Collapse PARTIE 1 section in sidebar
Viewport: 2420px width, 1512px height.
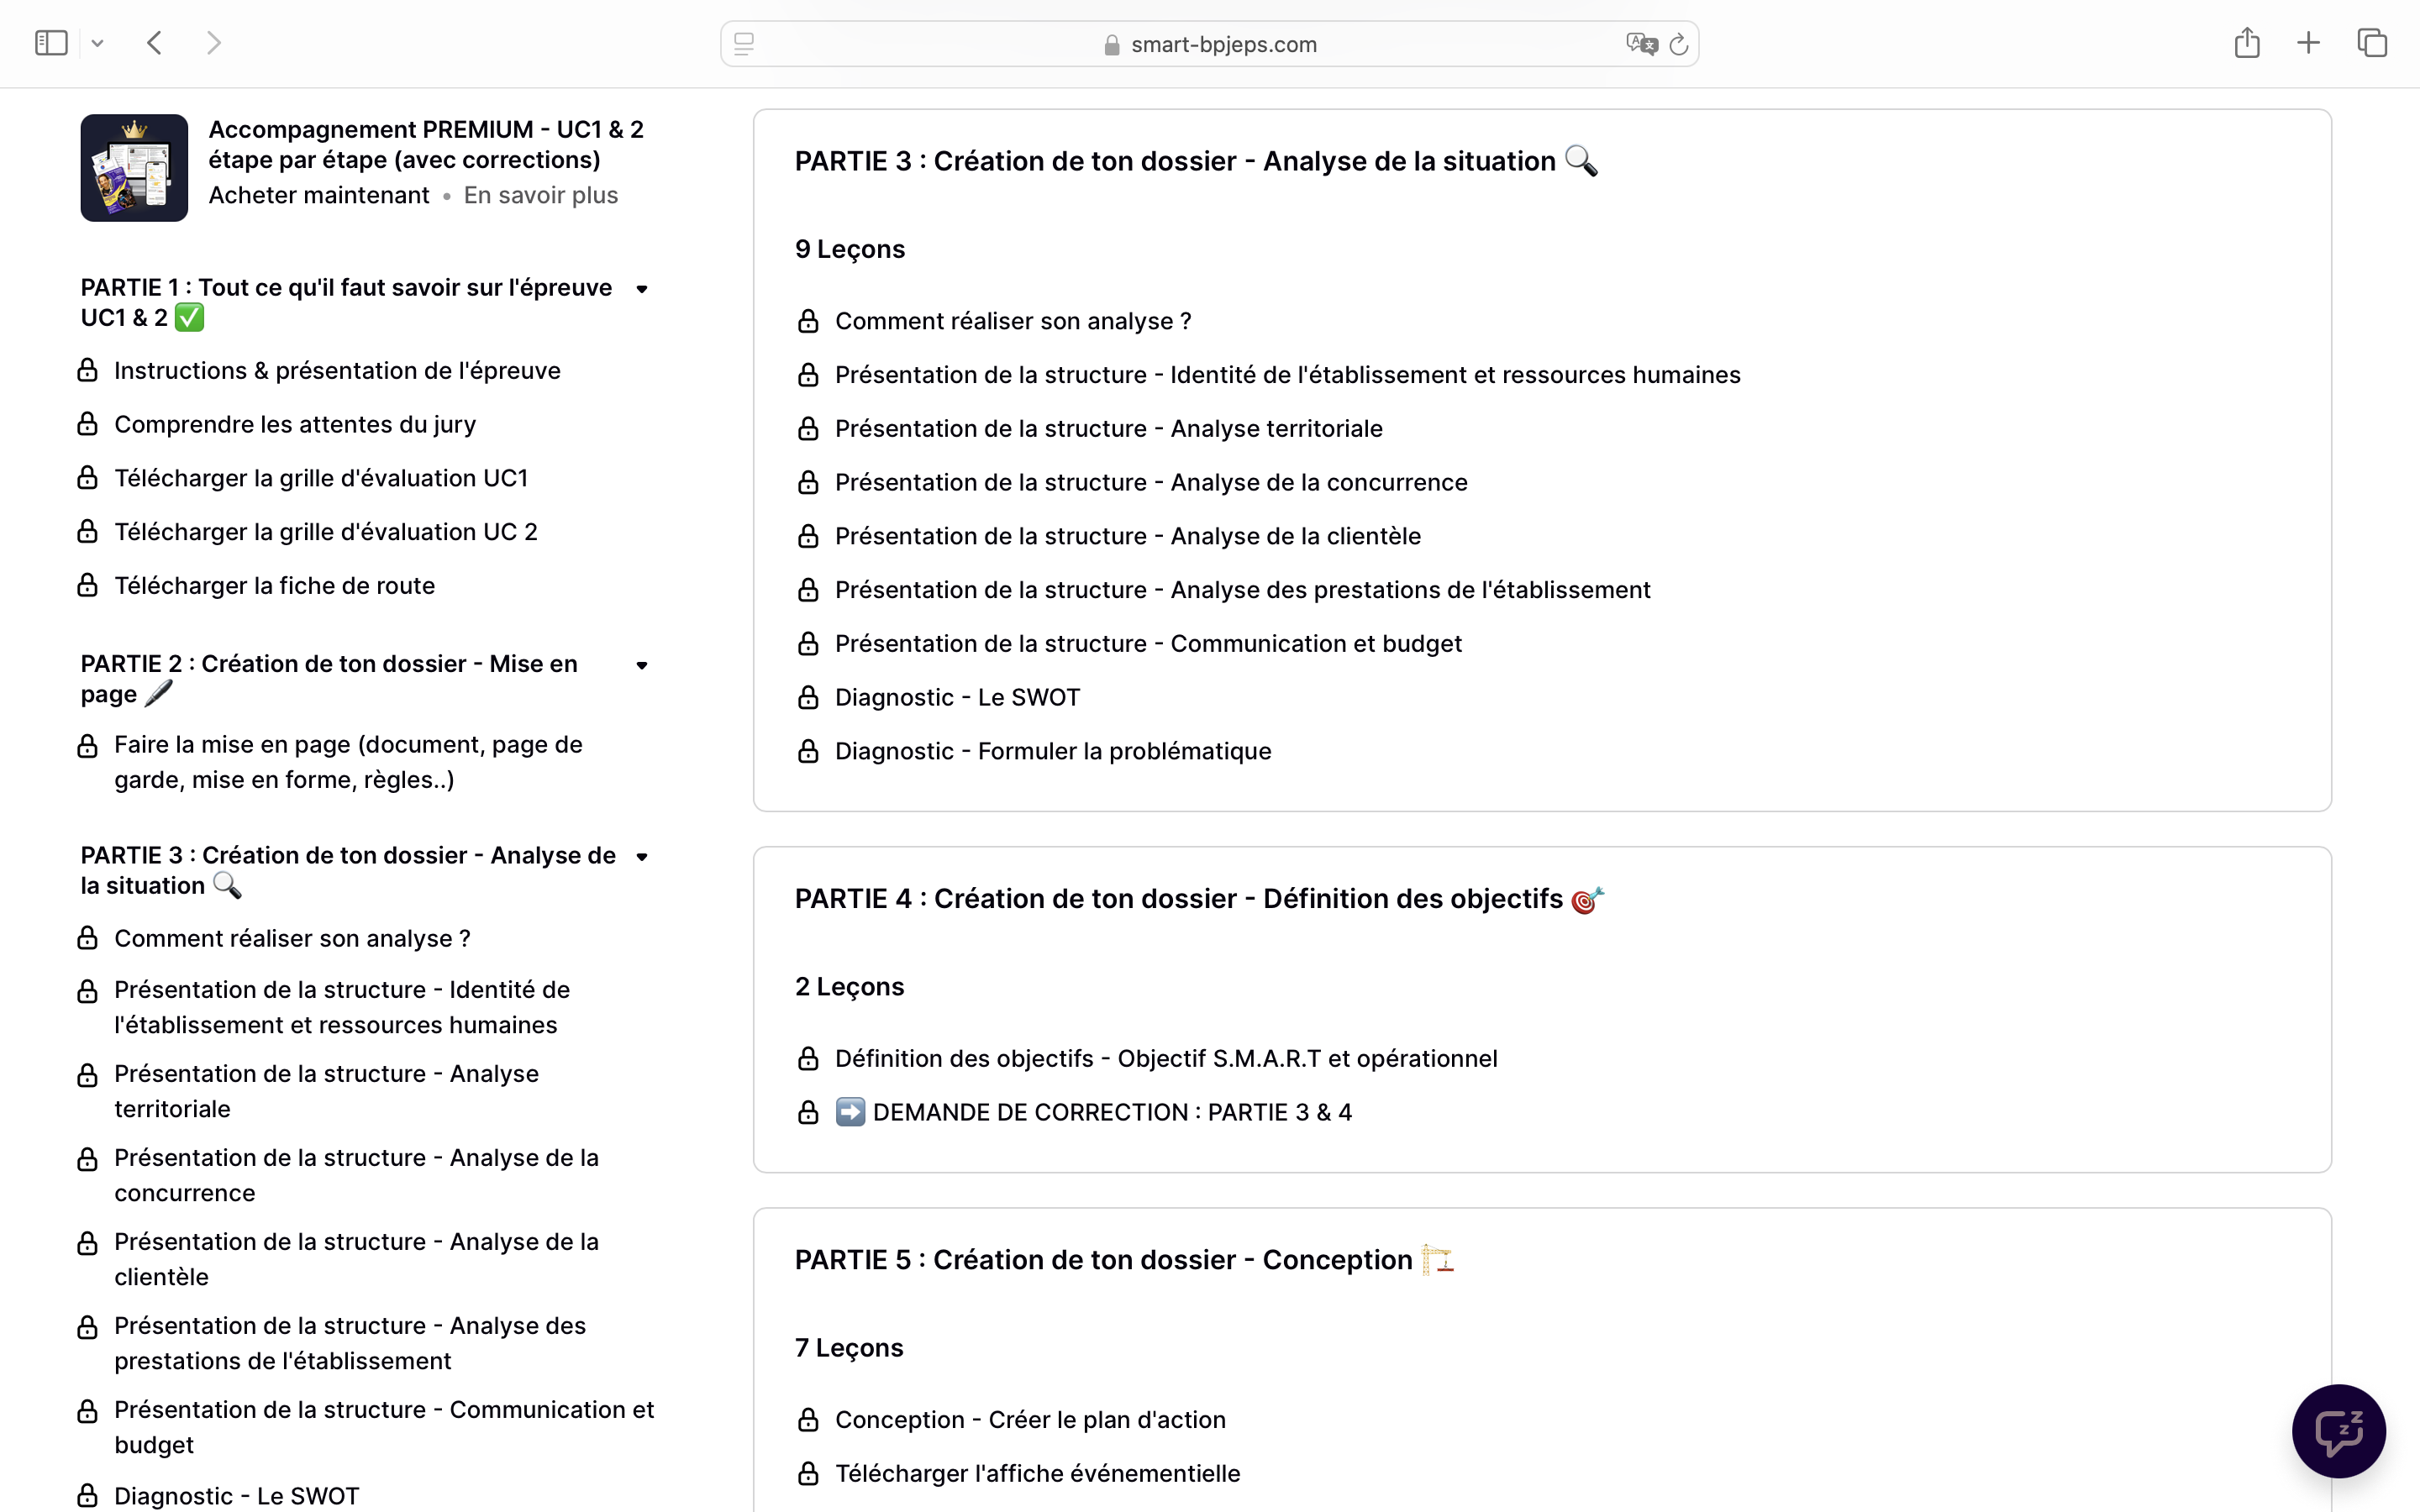click(642, 289)
